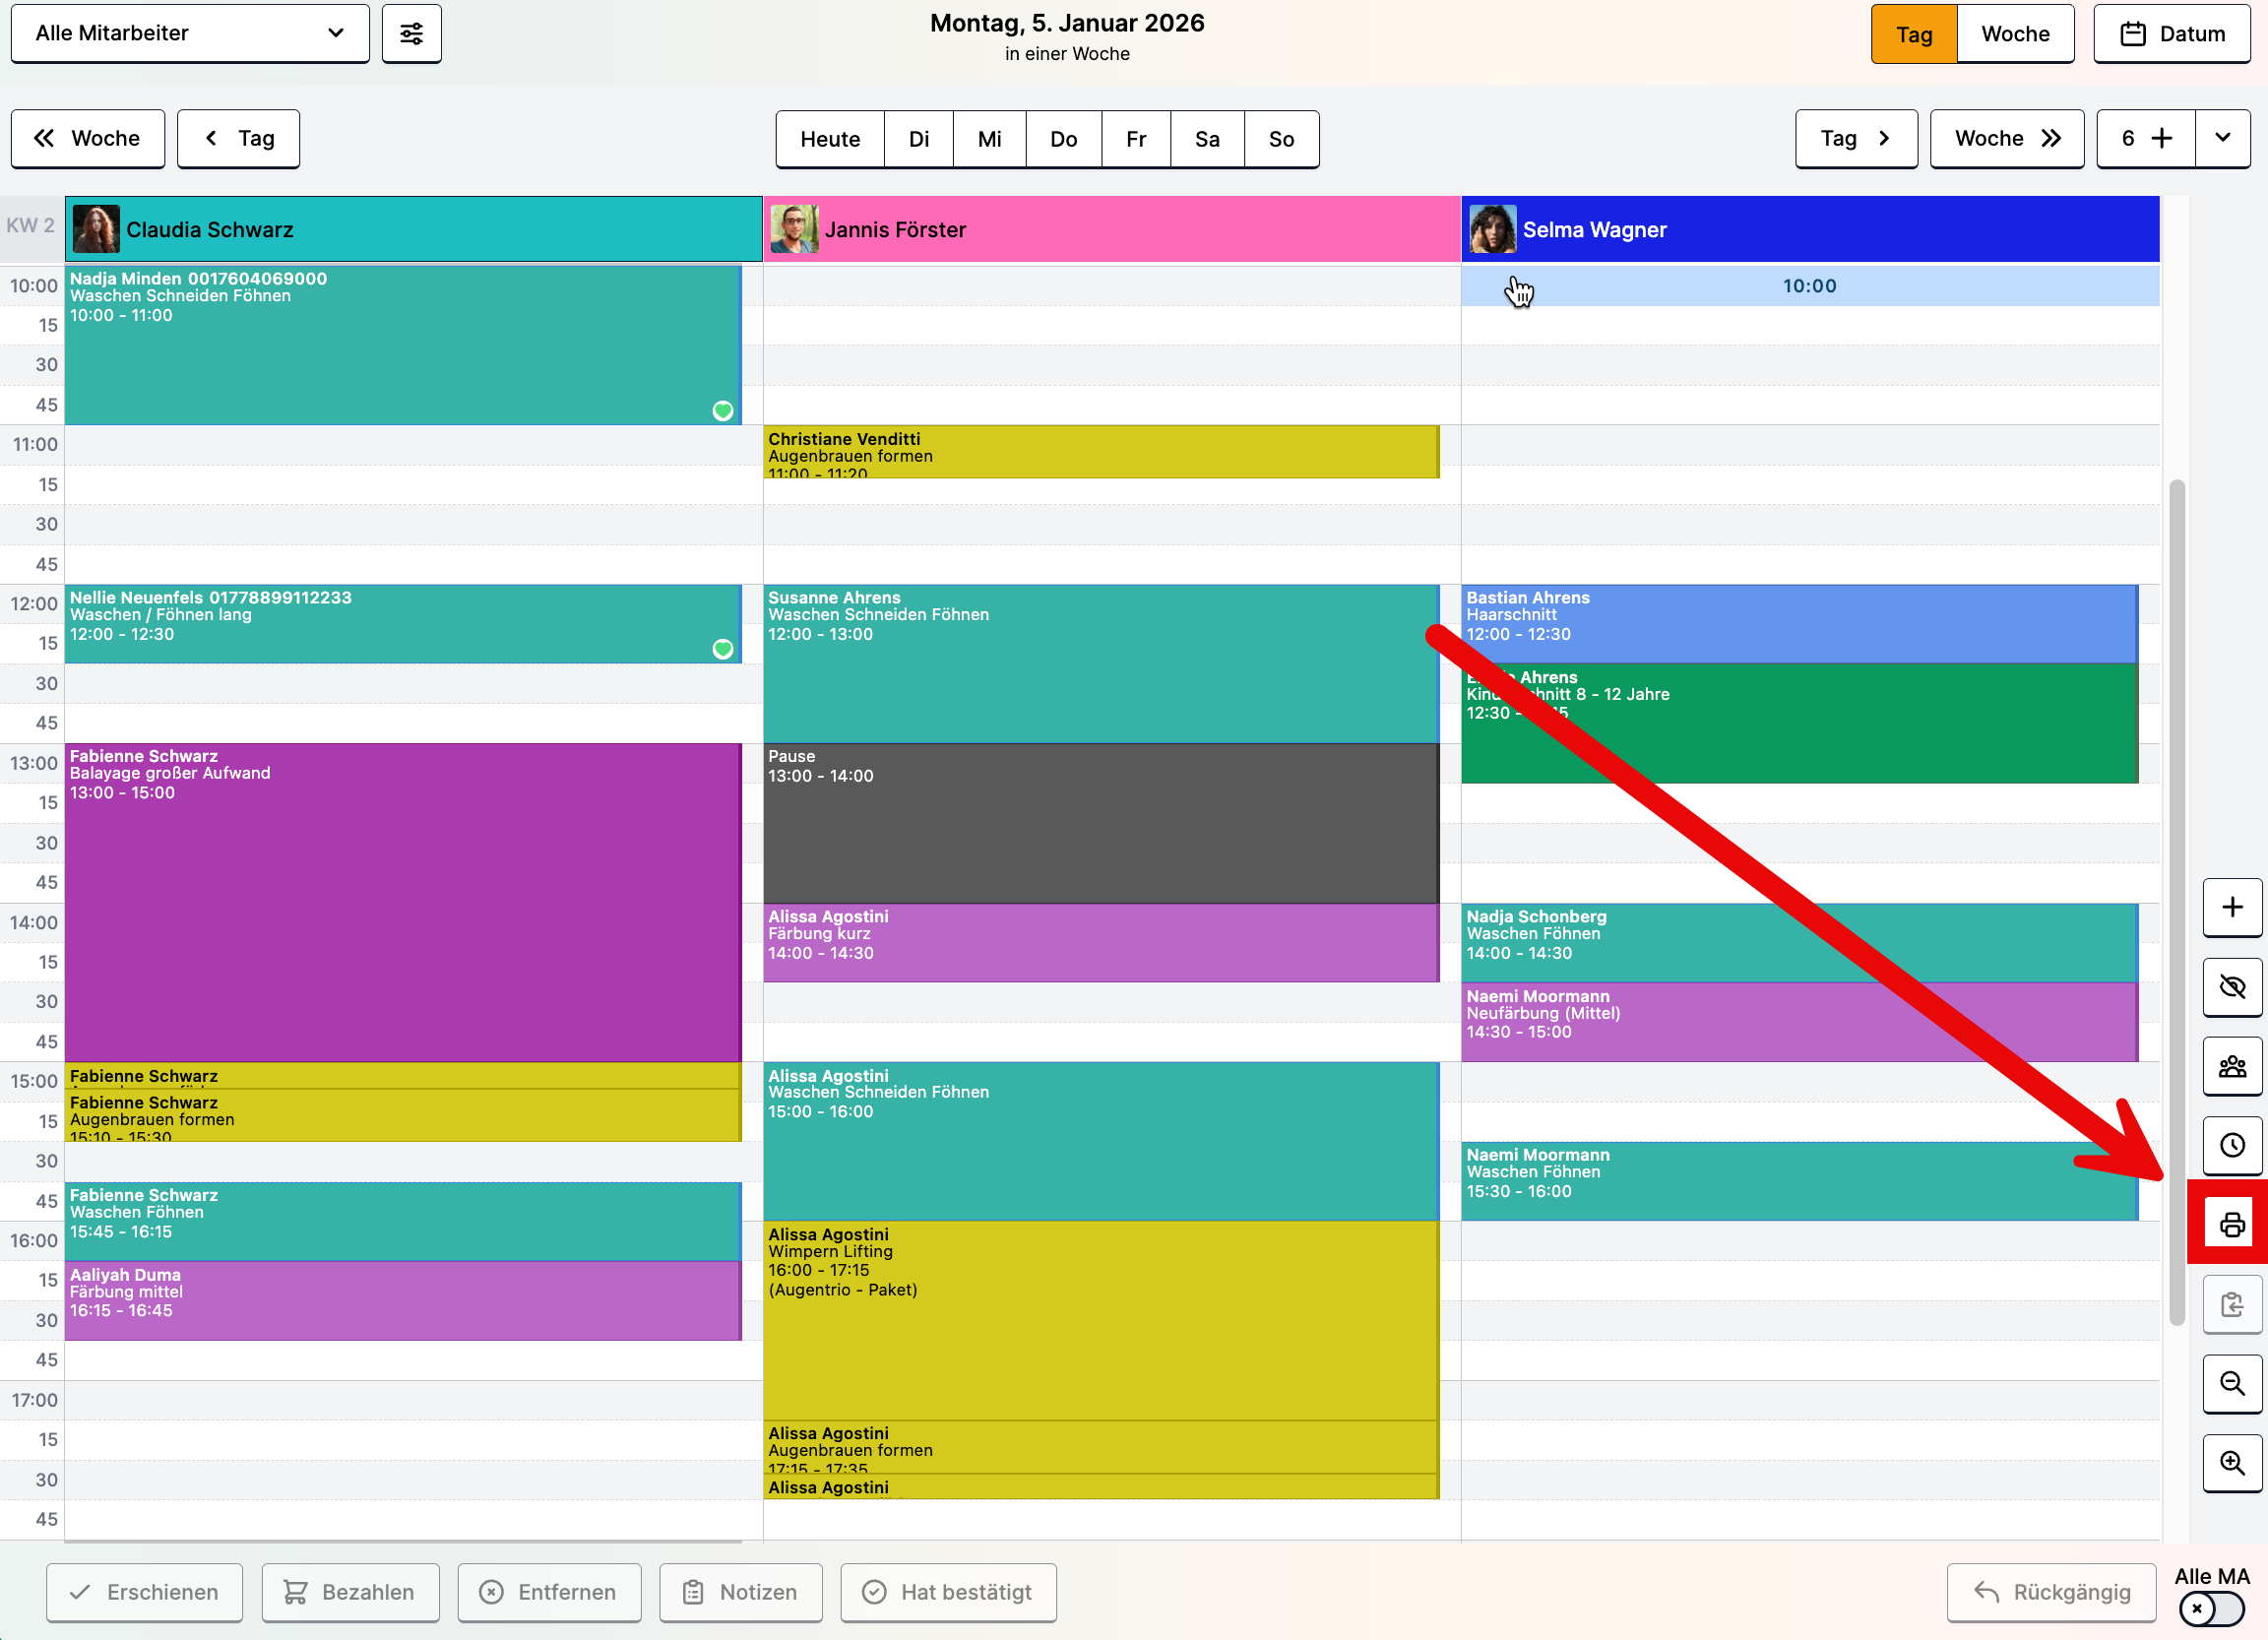Click the clock icon in the sidebar

click(2231, 1145)
